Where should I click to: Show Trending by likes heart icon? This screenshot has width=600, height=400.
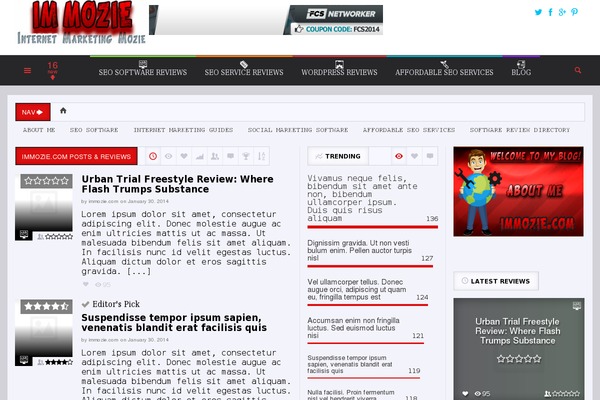(x=414, y=156)
